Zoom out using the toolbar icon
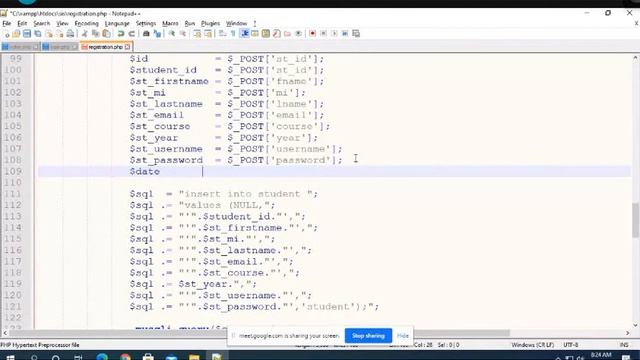Screen dimensions: 640x360 click(x=183, y=33)
